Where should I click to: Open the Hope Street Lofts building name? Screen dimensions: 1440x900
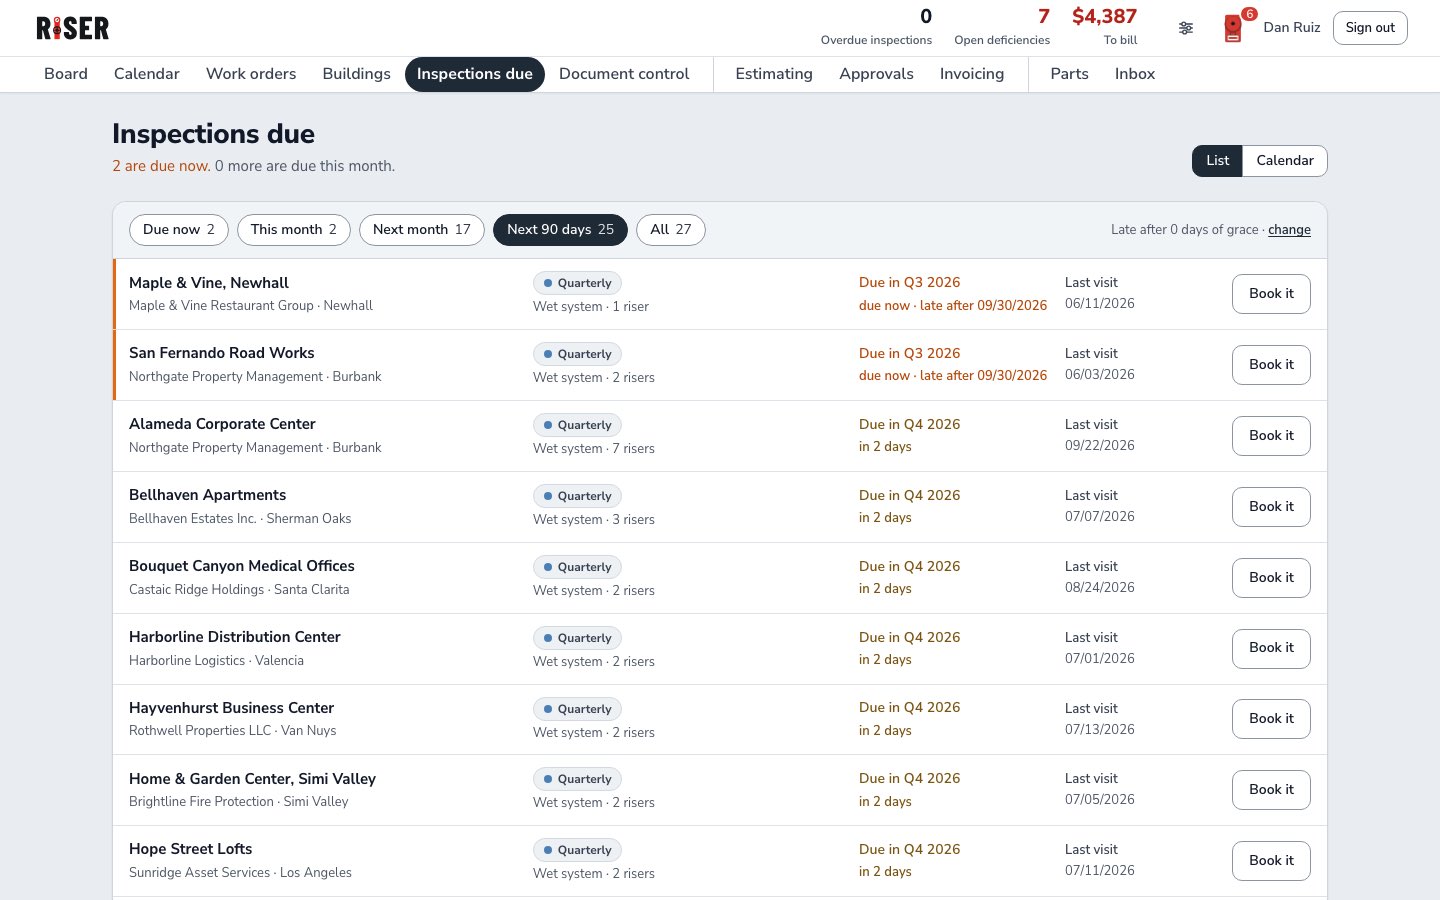191,849
